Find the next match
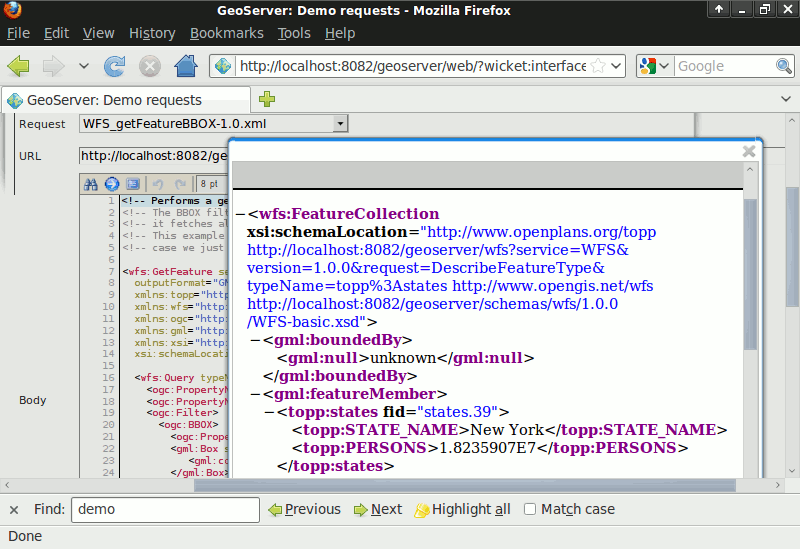Viewport: 800px width, 549px height. 378,509
